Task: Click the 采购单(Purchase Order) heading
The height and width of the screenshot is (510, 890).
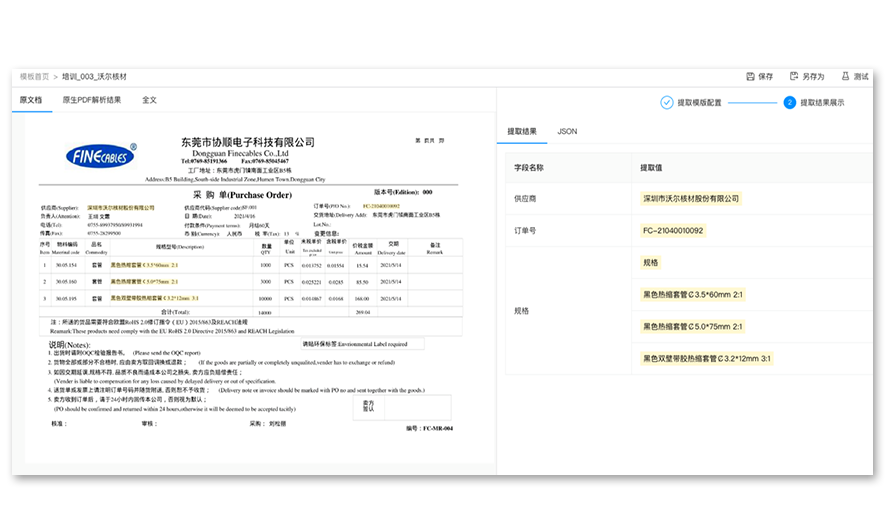Action: (242, 195)
